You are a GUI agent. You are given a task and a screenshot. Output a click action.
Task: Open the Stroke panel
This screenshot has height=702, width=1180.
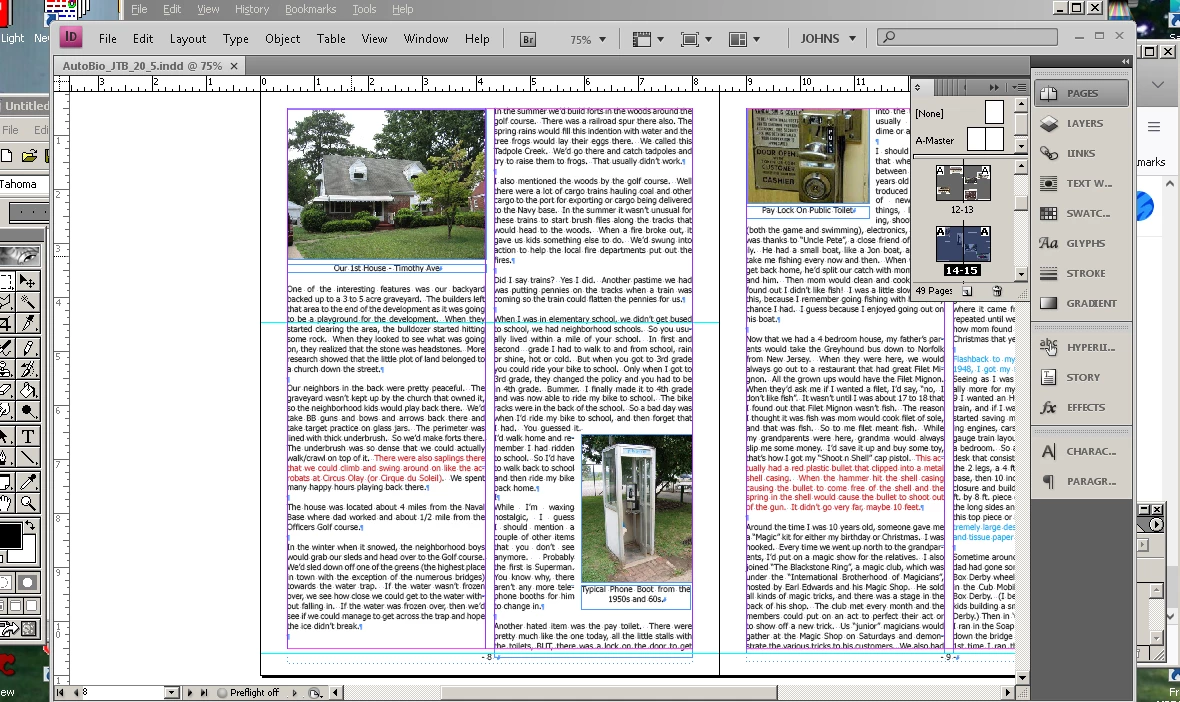[1081, 274]
